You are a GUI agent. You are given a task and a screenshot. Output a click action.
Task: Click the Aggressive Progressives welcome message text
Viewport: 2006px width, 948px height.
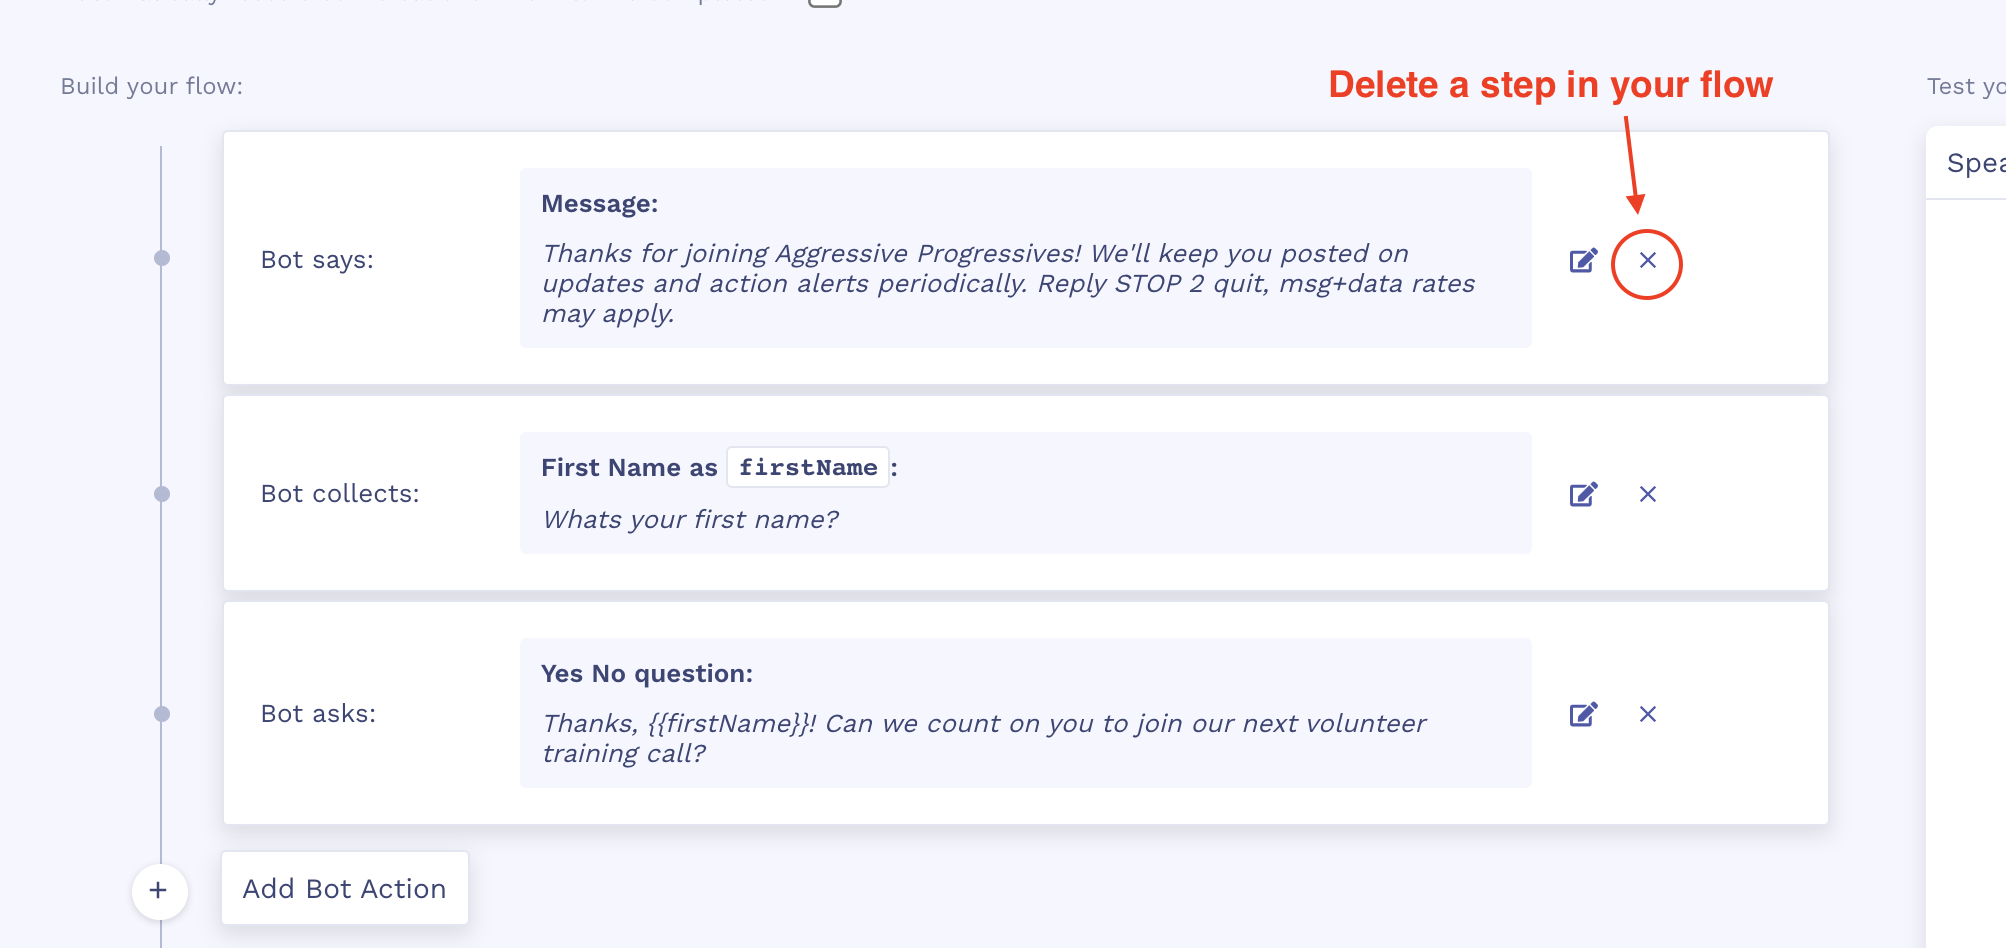pos(1008,283)
